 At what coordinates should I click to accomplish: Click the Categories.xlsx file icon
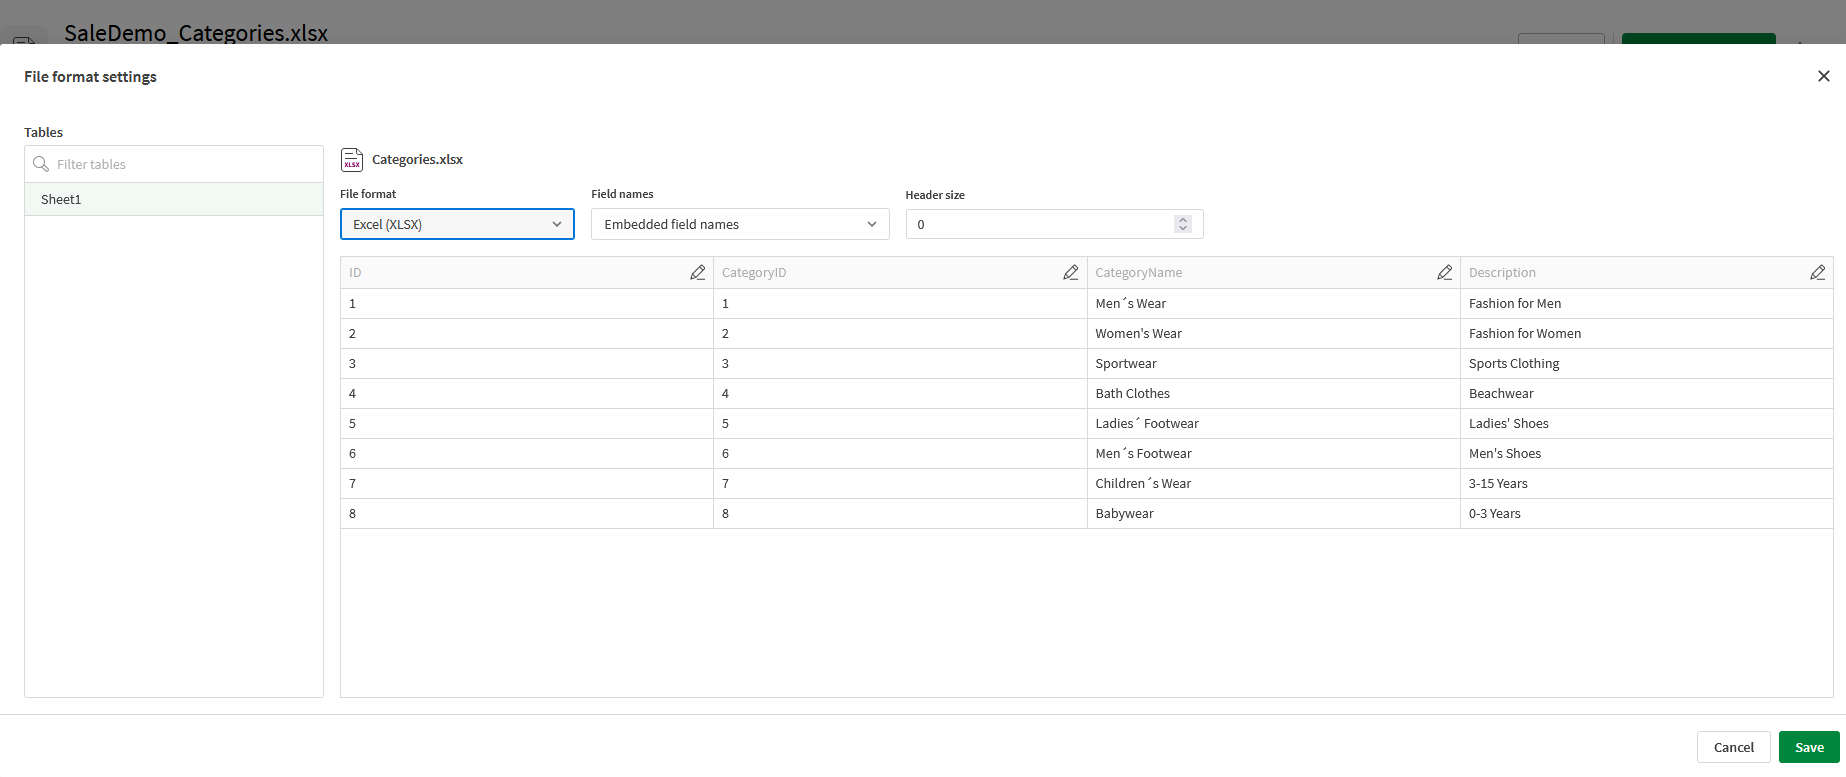(352, 160)
